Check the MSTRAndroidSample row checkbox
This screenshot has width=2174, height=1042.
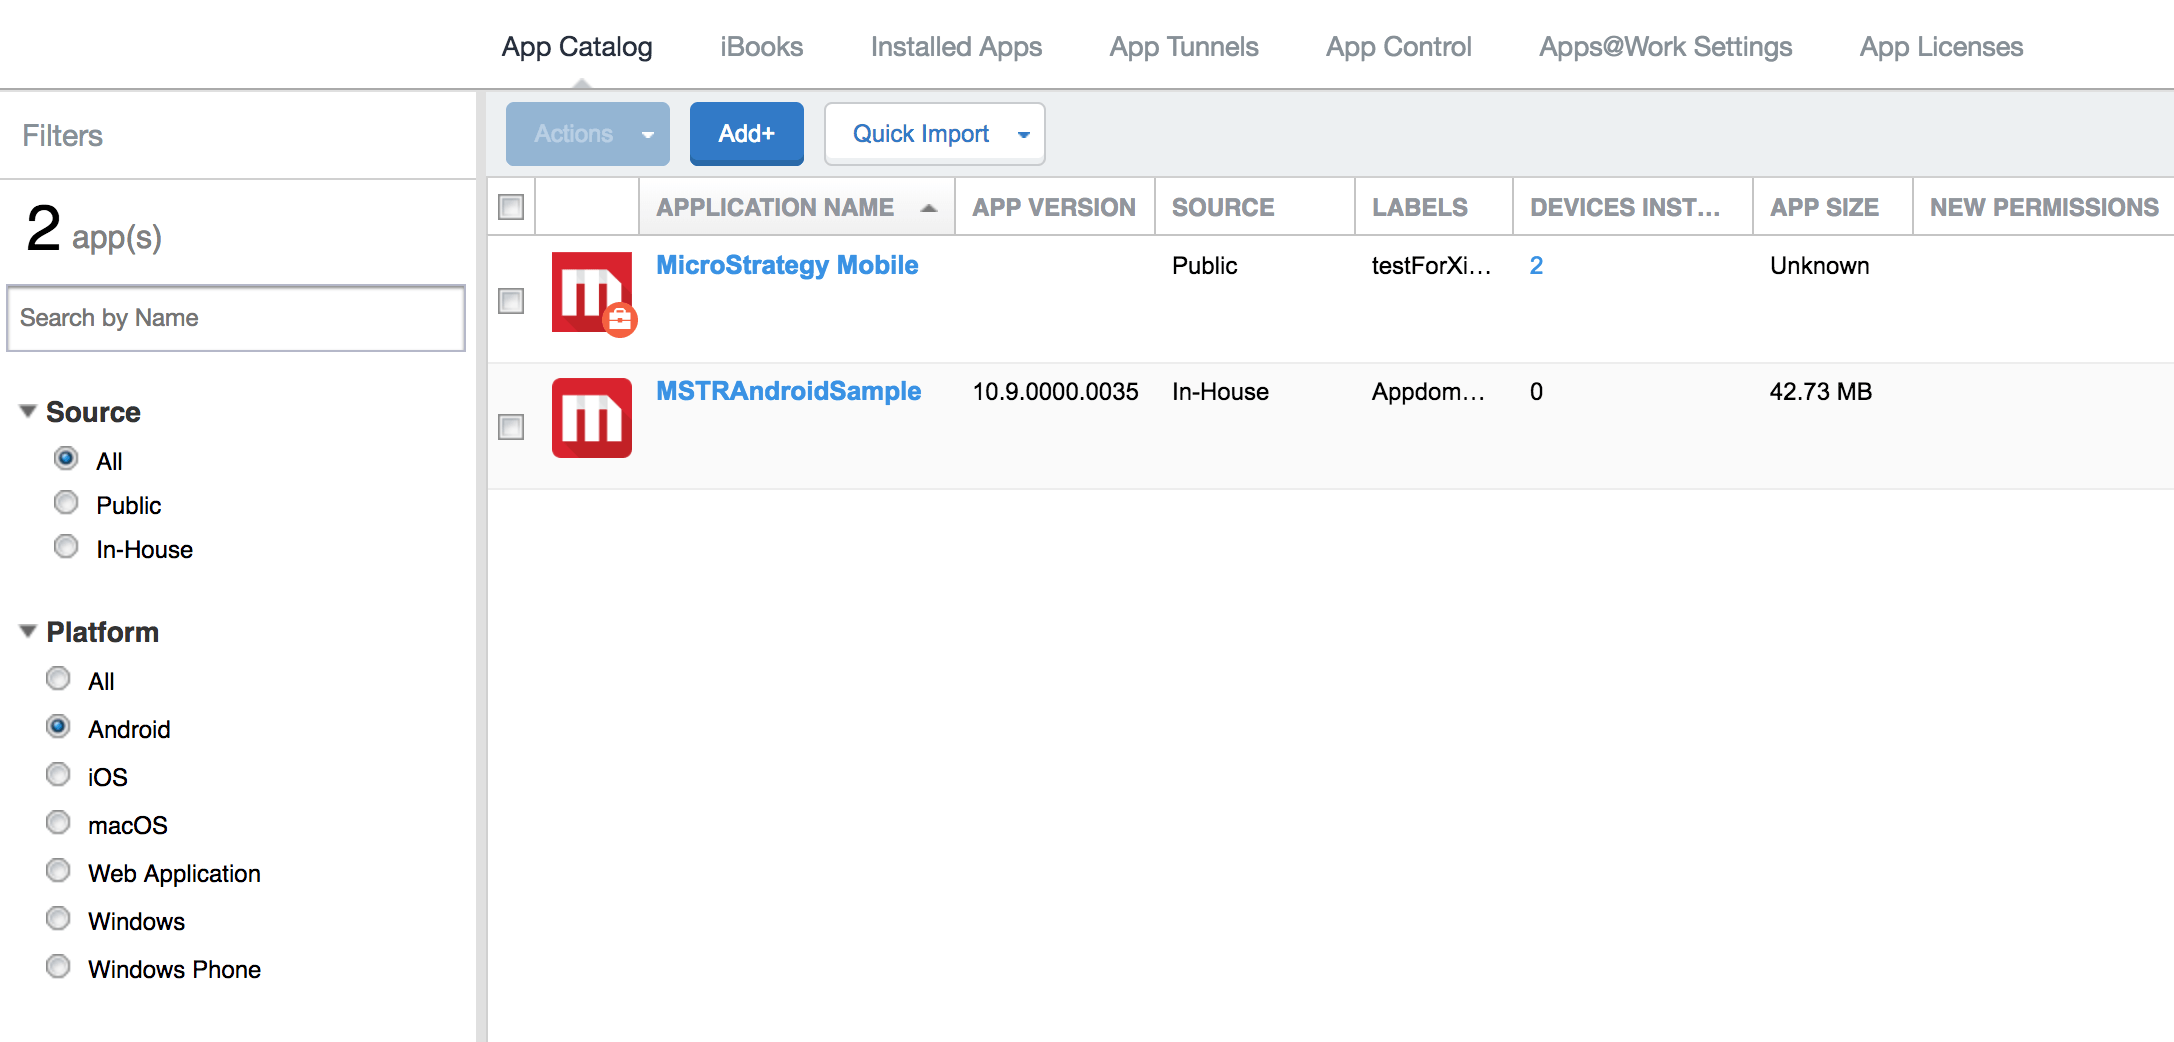[511, 427]
